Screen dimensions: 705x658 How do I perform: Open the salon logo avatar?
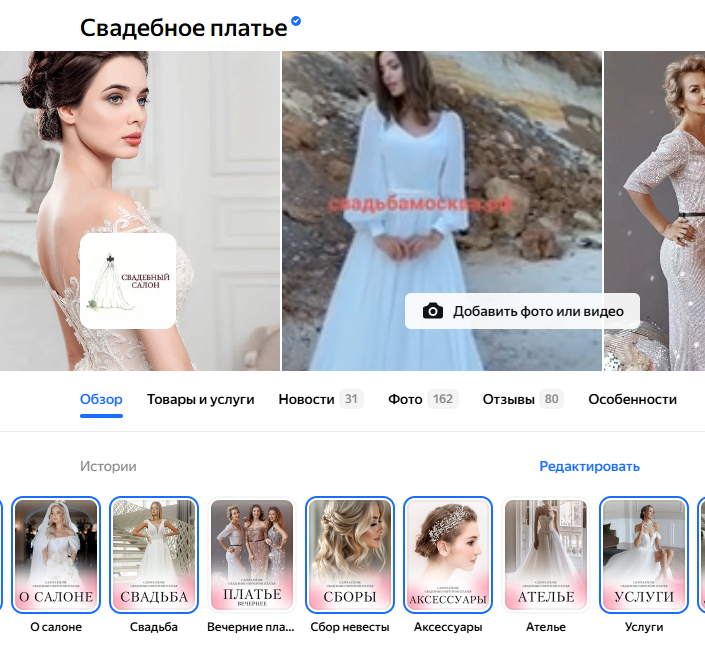click(x=128, y=281)
